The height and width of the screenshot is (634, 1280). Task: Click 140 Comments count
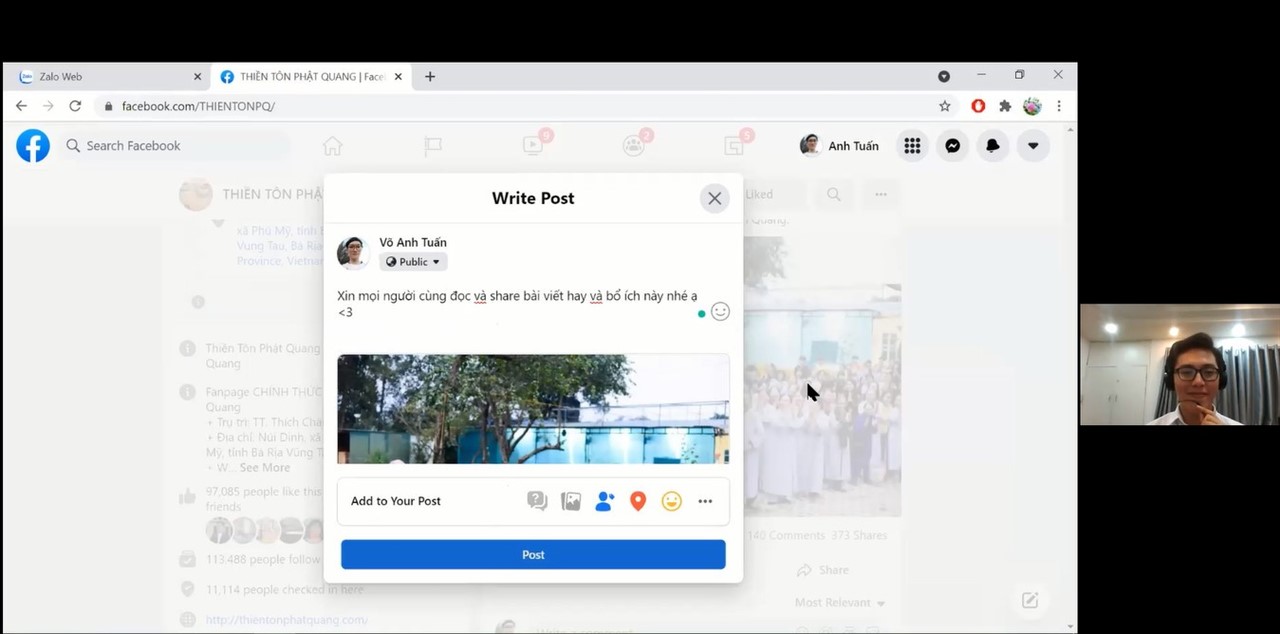pos(784,536)
